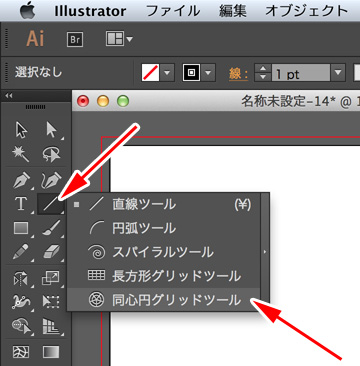The image size is (360, 366).
Task: Select the Pencil tool
Action: click(x=21, y=252)
